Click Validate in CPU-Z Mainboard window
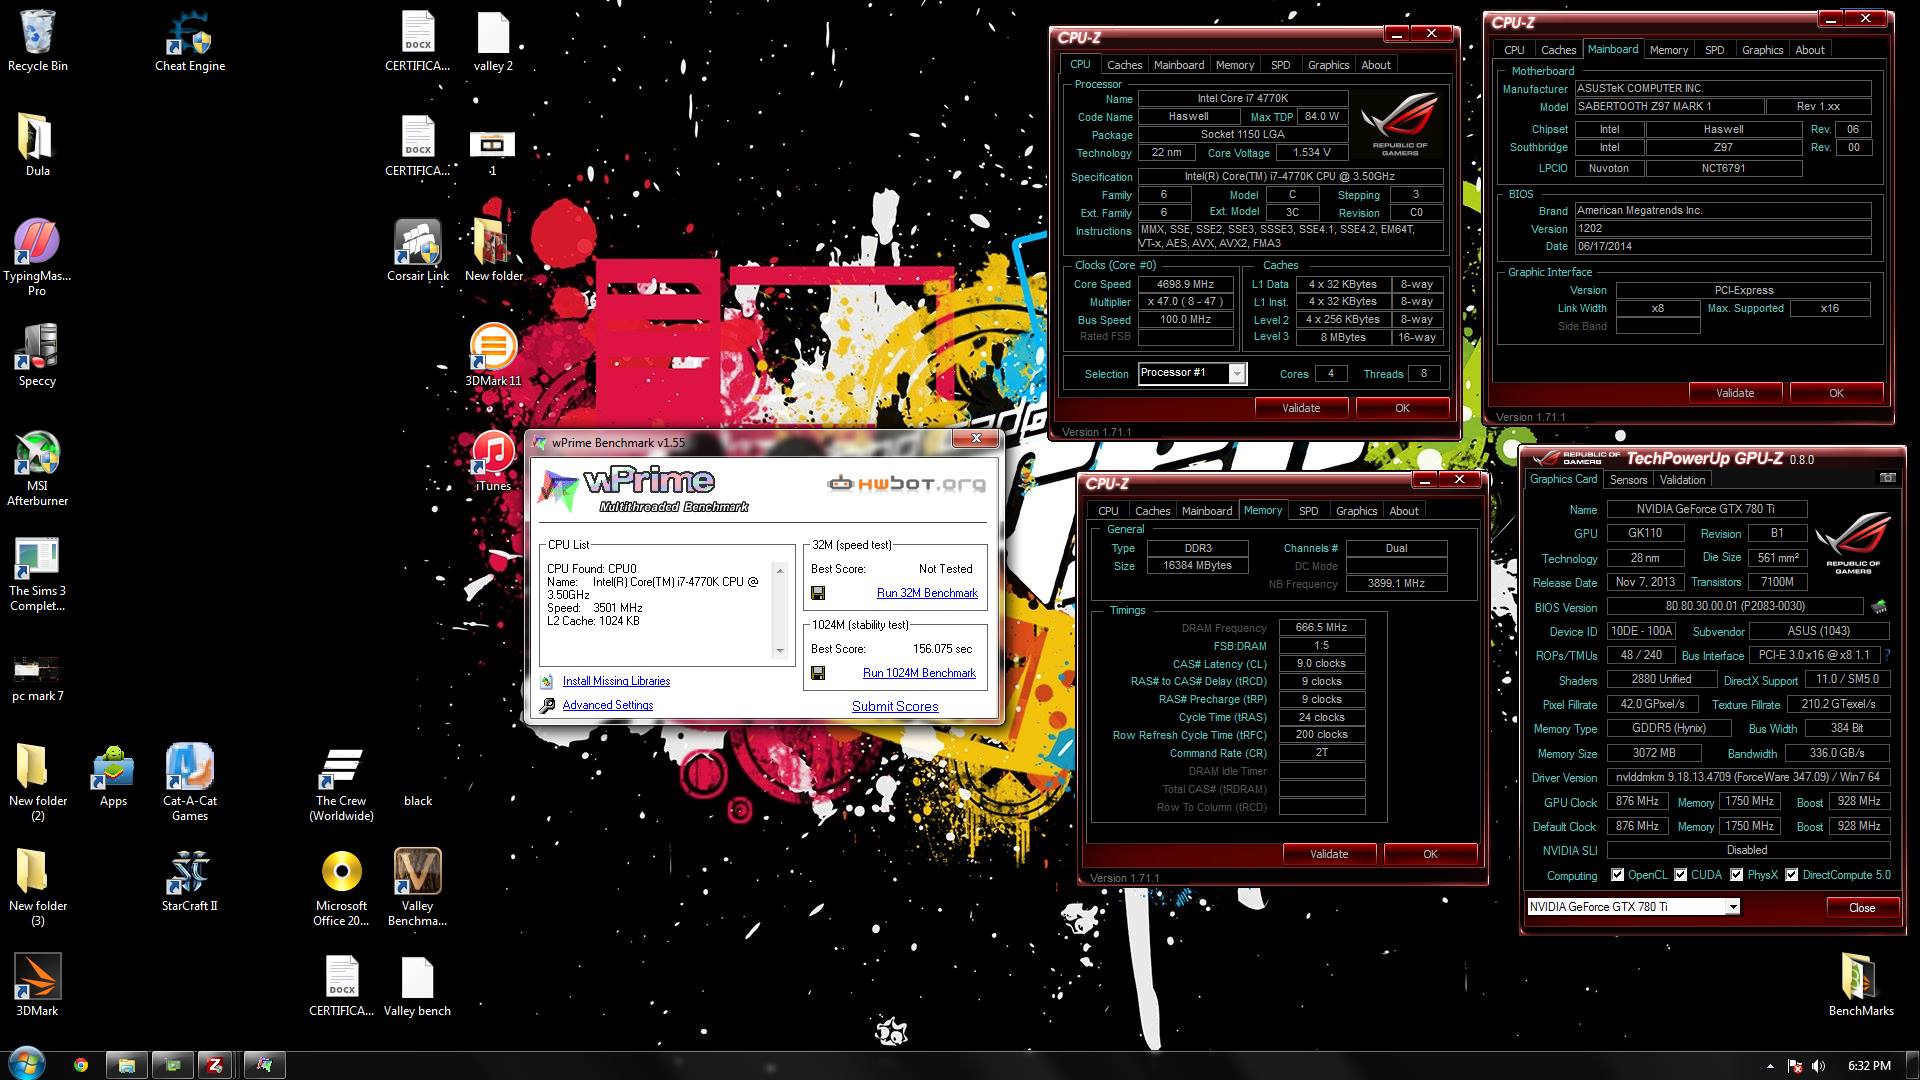Image resolution: width=1920 pixels, height=1080 pixels. [x=1735, y=393]
